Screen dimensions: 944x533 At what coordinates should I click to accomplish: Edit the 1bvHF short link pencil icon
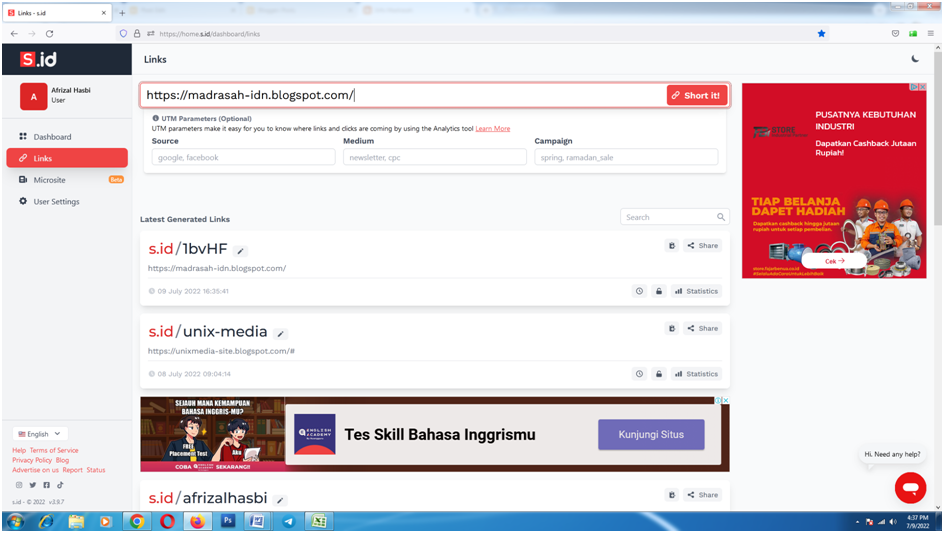pyautogui.click(x=240, y=251)
